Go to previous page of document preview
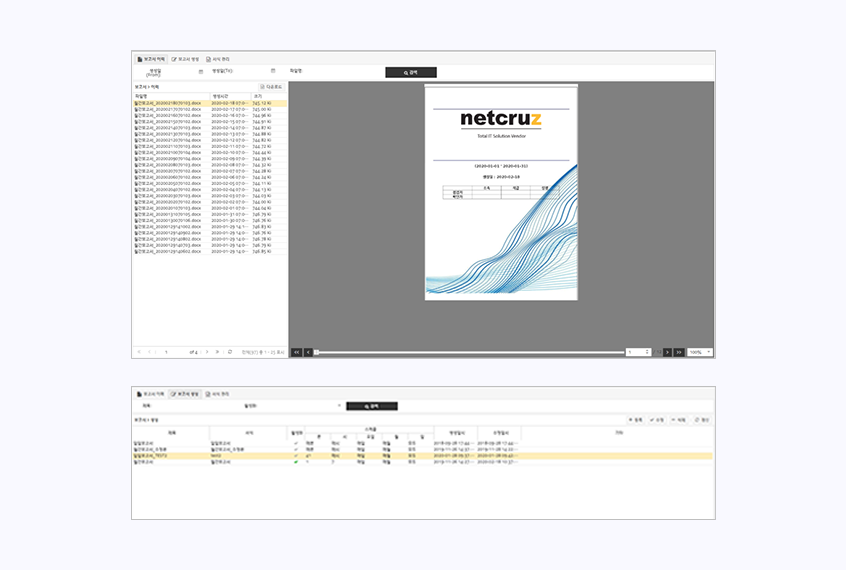Viewport: 846px width, 570px height. [x=308, y=352]
